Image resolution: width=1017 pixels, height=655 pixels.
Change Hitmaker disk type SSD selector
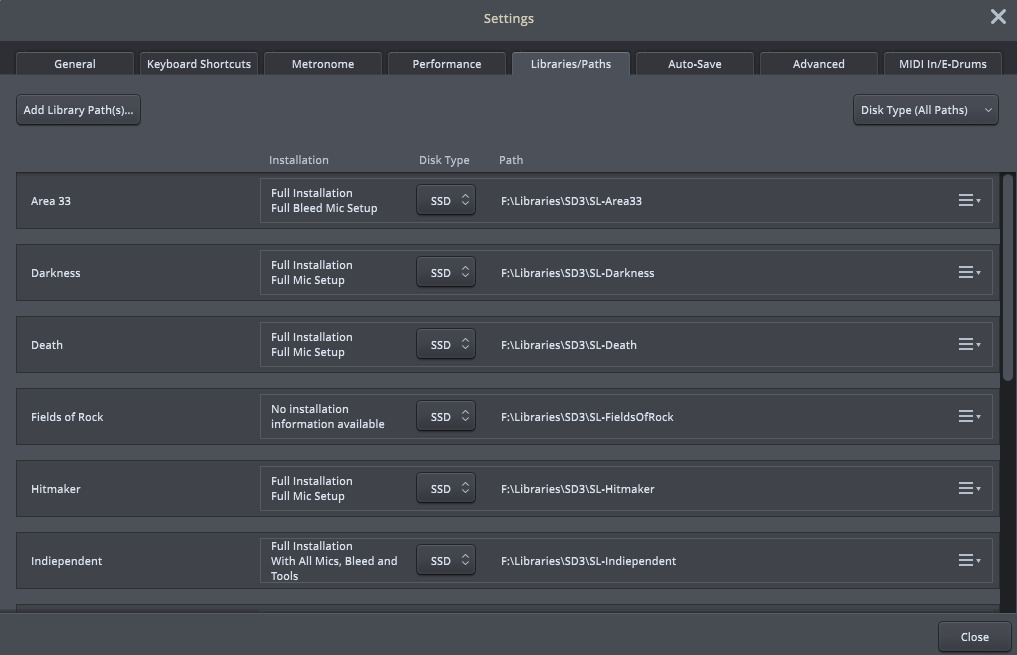click(446, 489)
